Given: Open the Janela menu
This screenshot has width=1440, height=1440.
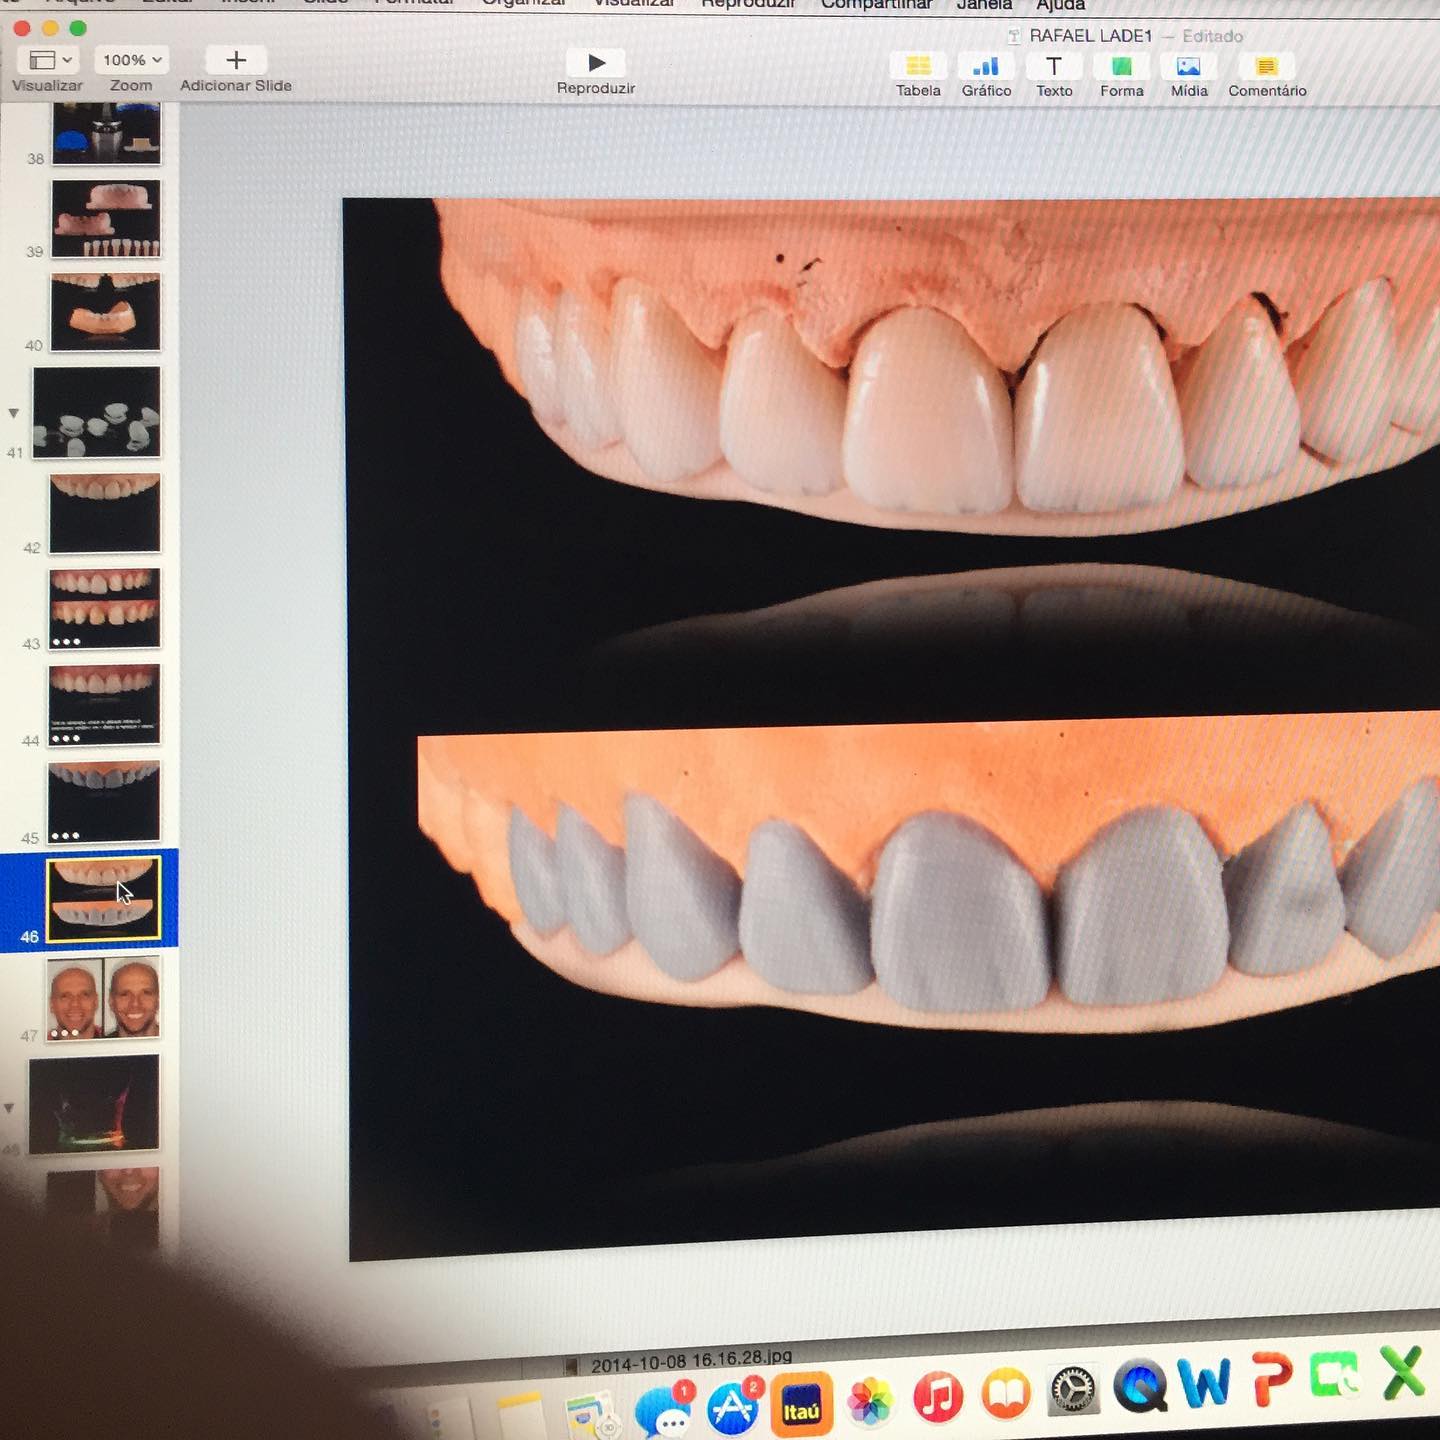Looking at the screenshot, I should 984,5.
